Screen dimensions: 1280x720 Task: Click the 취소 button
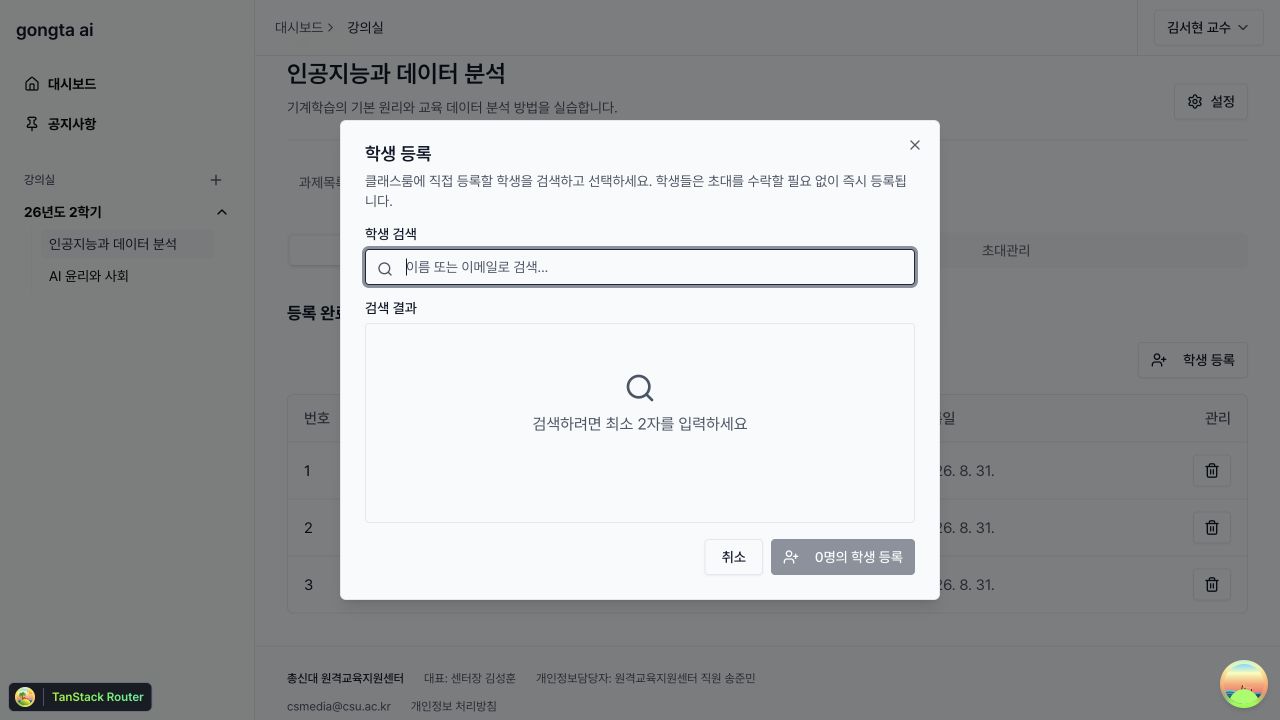coord(734,557)
